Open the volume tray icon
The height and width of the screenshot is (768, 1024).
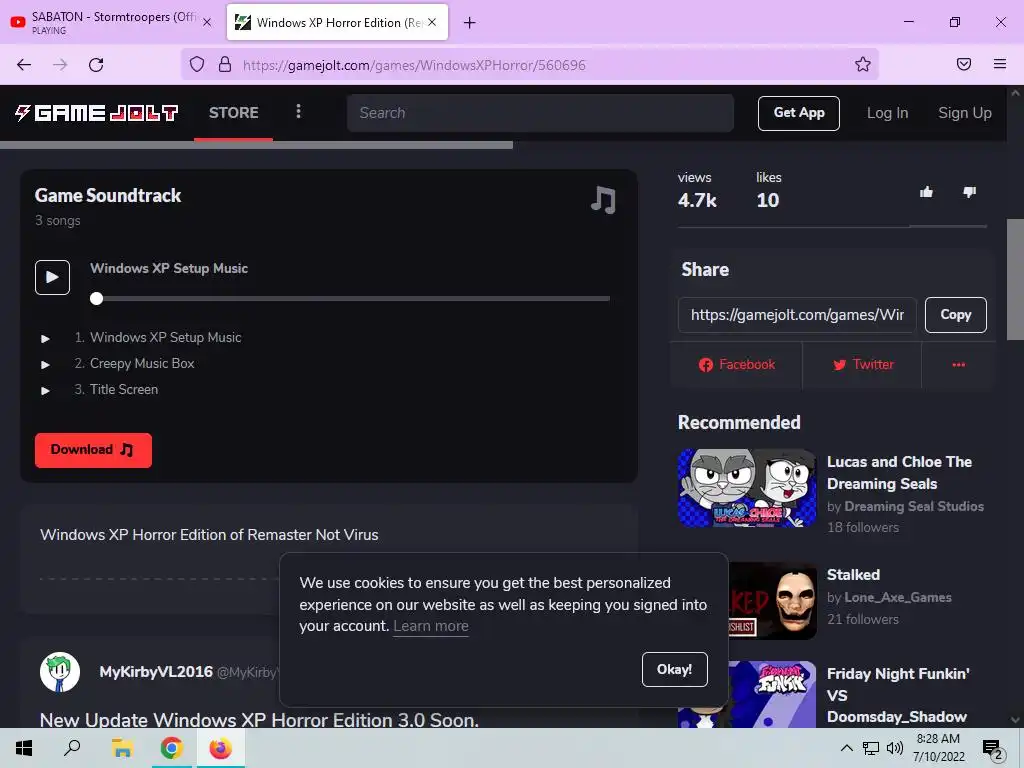(x=894, y=748)
